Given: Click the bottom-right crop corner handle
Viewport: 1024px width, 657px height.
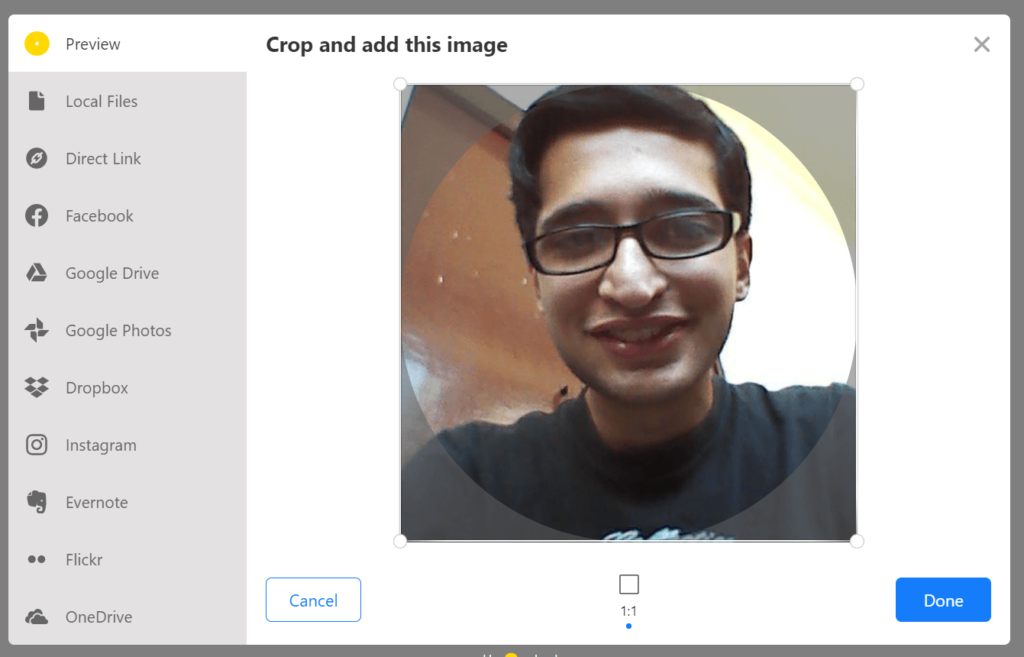Looking at the screenshot, I should pyautogui.click(x=856, y=541).
